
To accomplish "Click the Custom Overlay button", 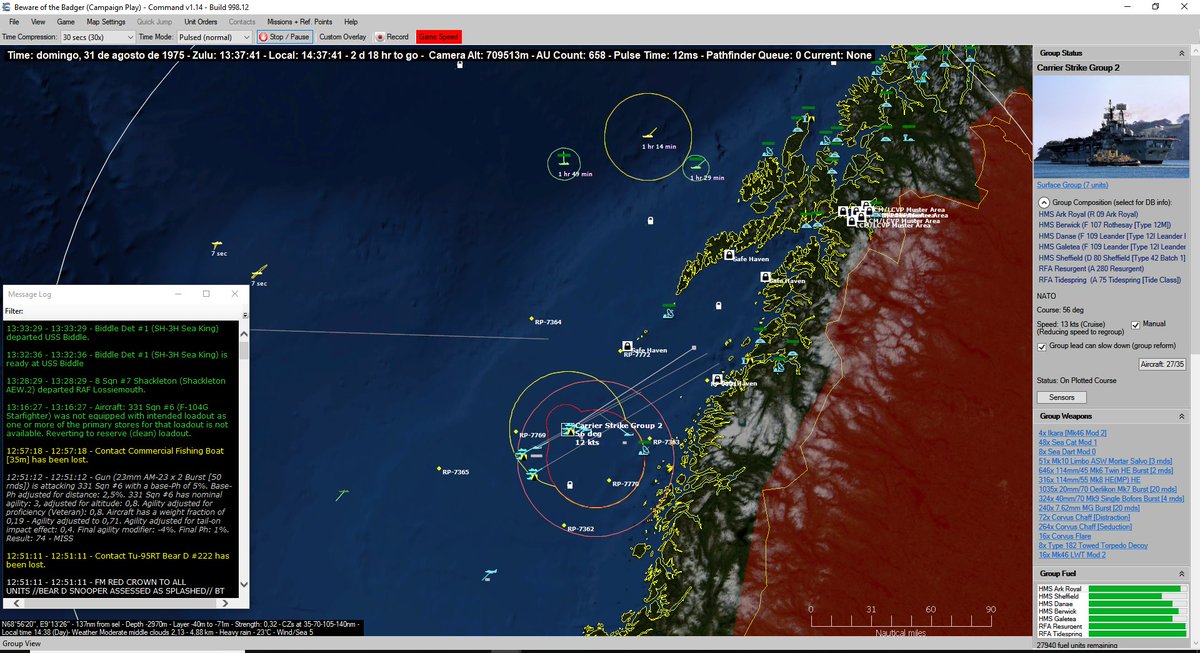I will coord(343,37).
